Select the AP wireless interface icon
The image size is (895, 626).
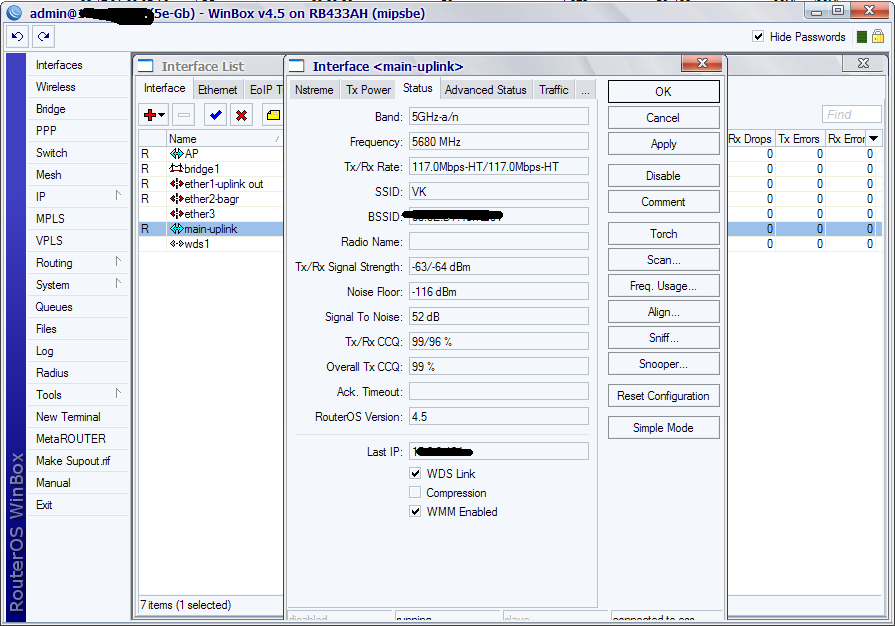pos(176,154)
